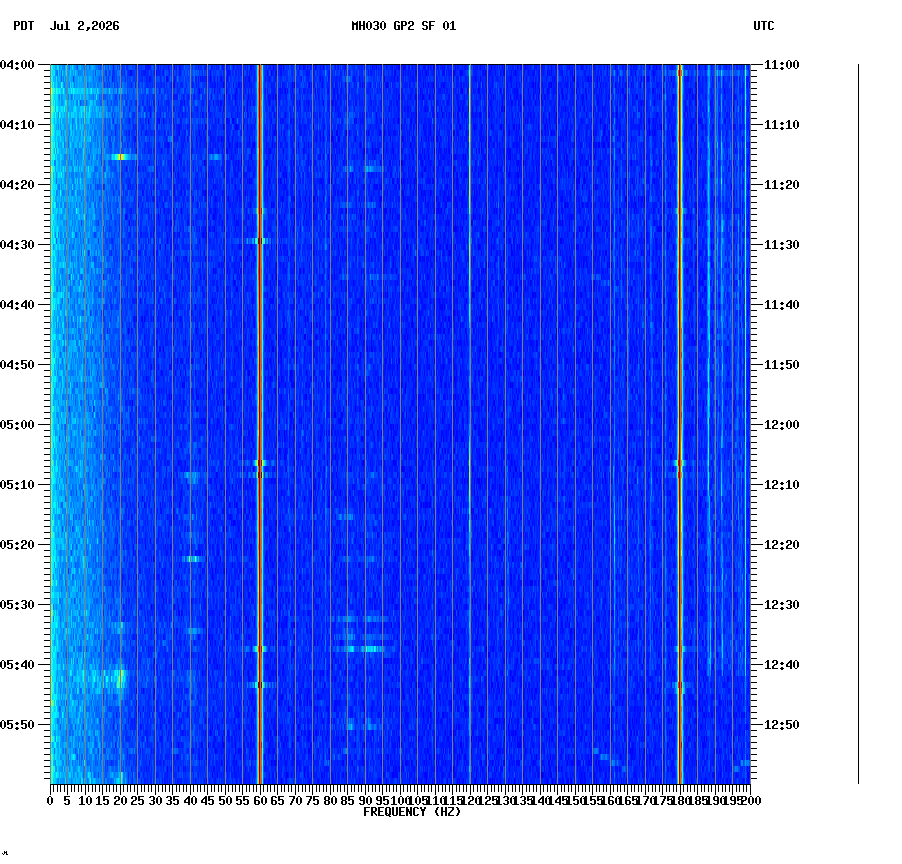This screenshot has height=864, width=902.
Task: Click the 60 Hz axis tick label
Action: click(x=260, y=801)
